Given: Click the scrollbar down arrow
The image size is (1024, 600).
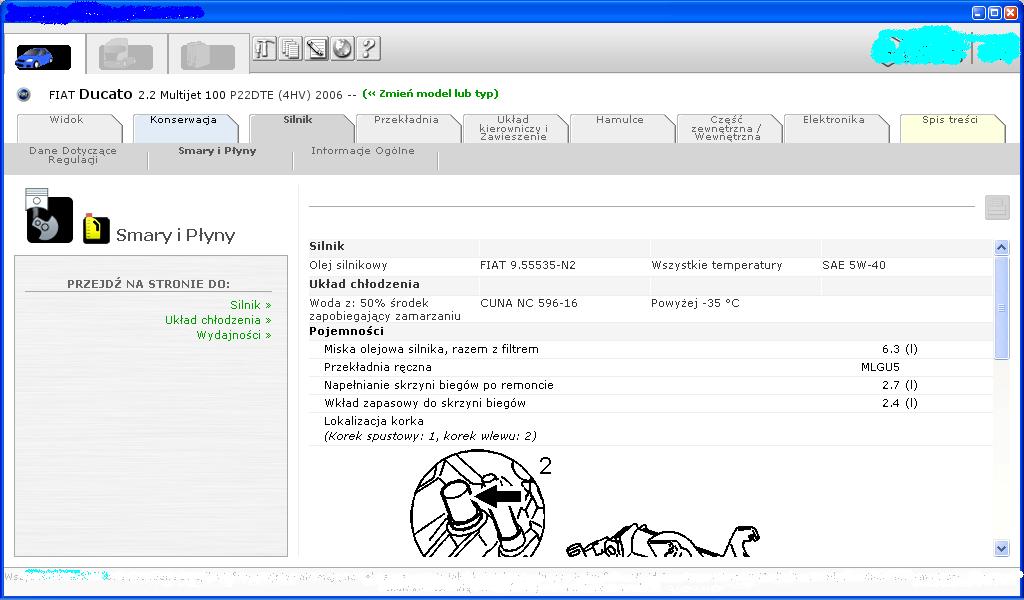Looking at the screenshot, I should point(1002,548).
